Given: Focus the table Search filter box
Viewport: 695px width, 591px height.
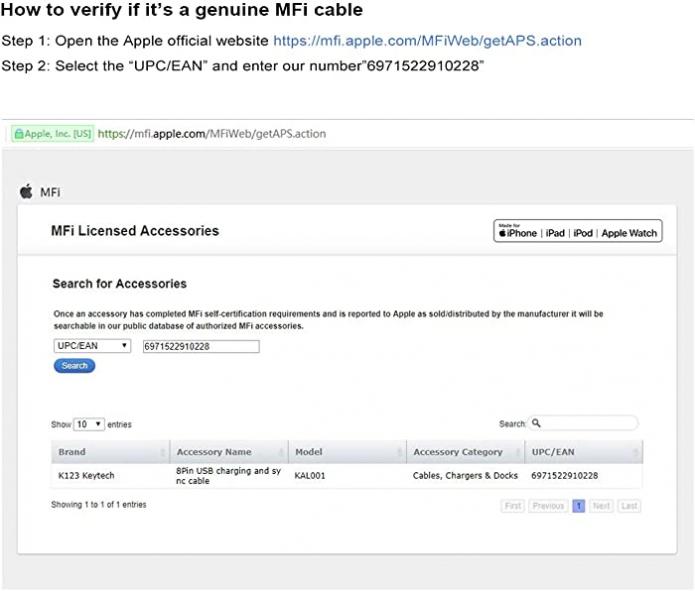Looking at the screenshot, I should click(x=583, y=423).
